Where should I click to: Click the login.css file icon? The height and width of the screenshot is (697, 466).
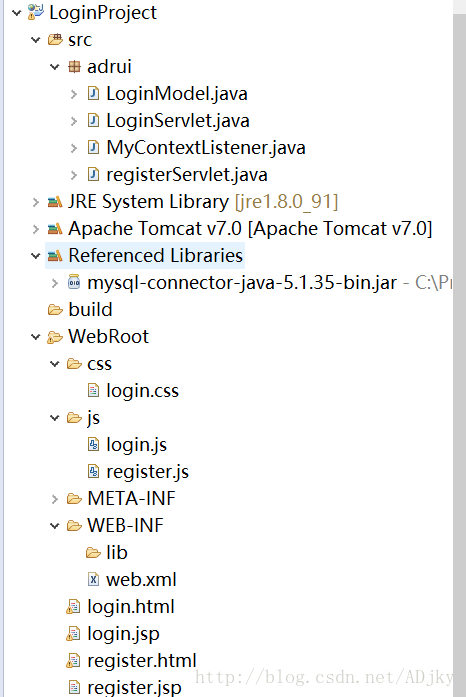pos(93,390)
